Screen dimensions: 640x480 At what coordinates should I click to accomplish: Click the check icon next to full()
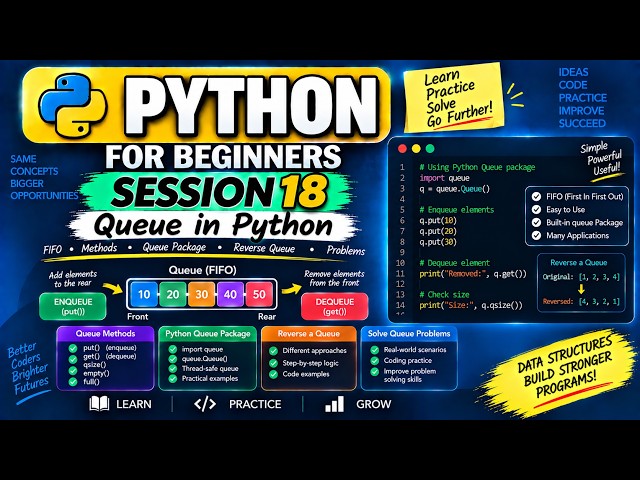pos(73,382)
